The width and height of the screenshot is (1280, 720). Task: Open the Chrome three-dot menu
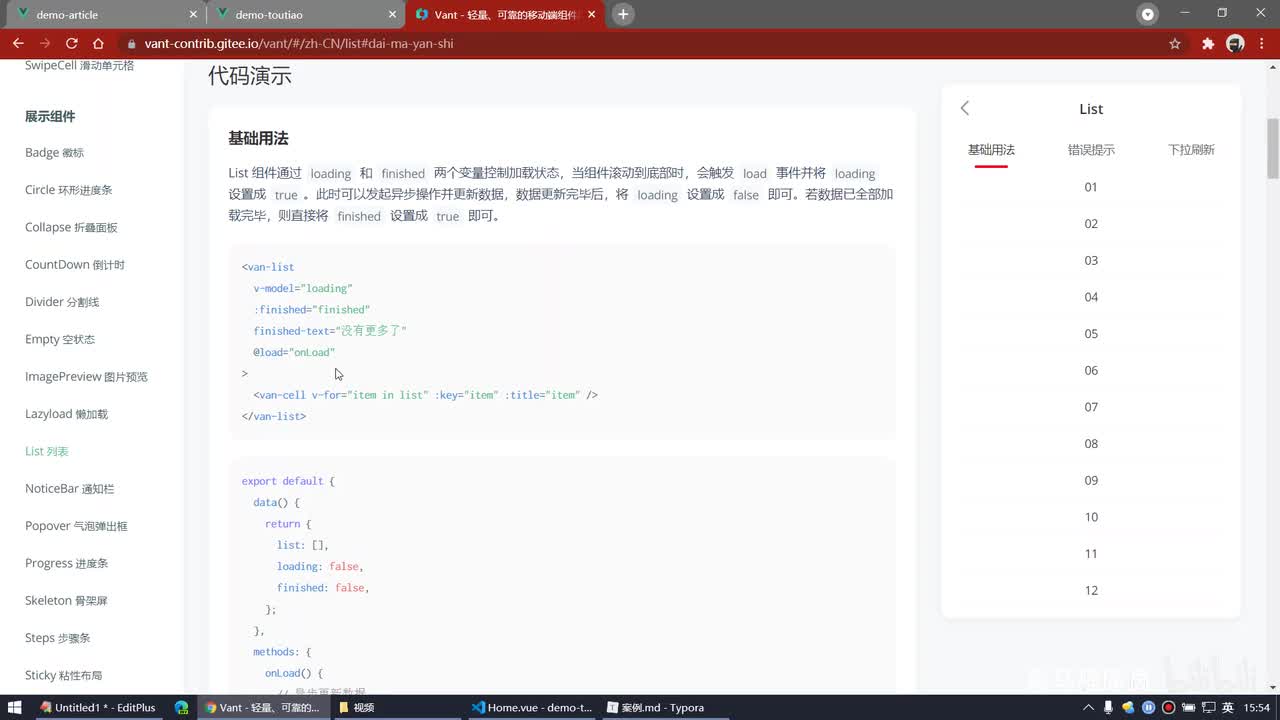[x=1260, y=43]
